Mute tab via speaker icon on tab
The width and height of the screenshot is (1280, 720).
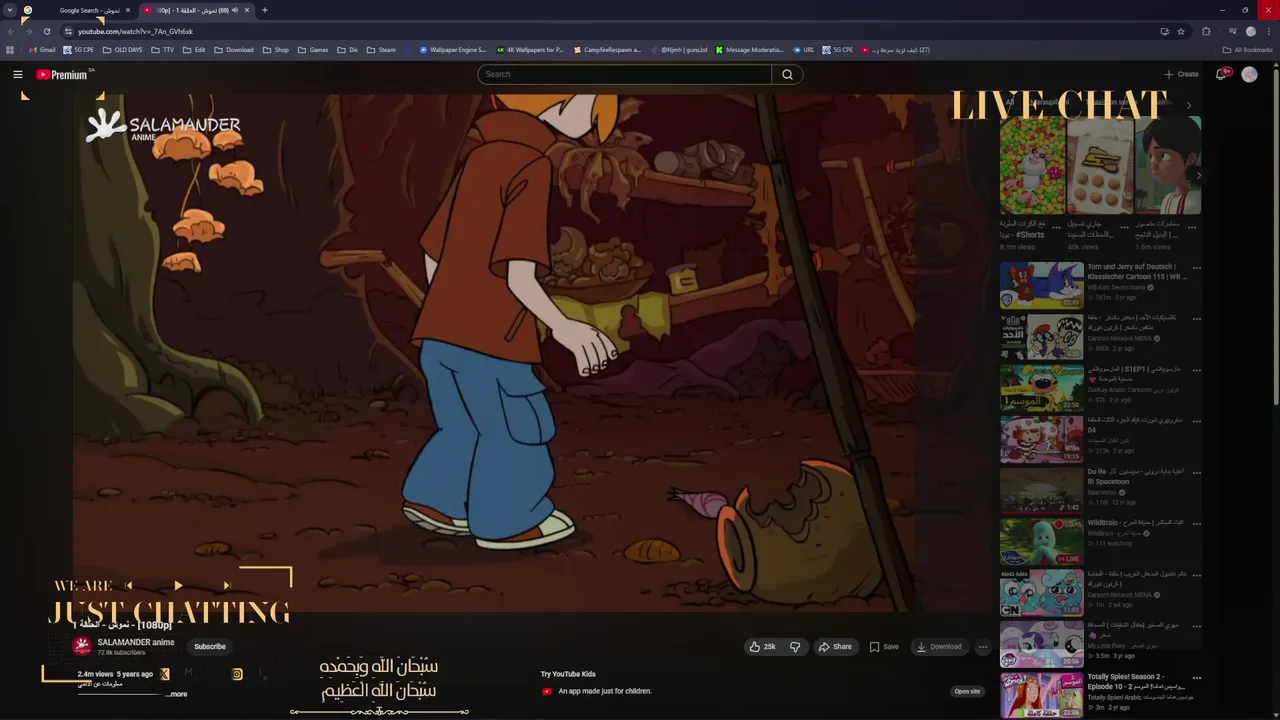[235, 10]
